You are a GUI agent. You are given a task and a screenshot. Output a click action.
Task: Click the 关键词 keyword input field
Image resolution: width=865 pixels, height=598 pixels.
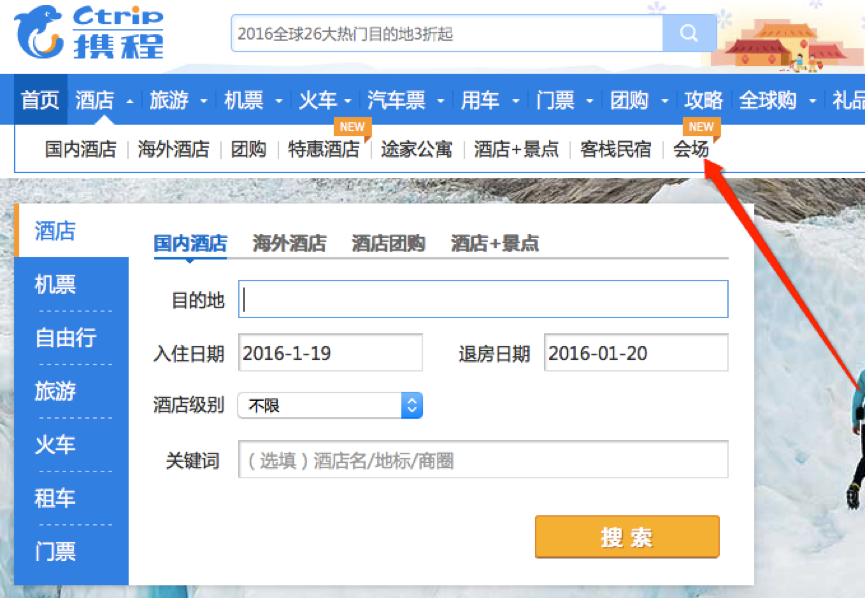tap(483, 460)
